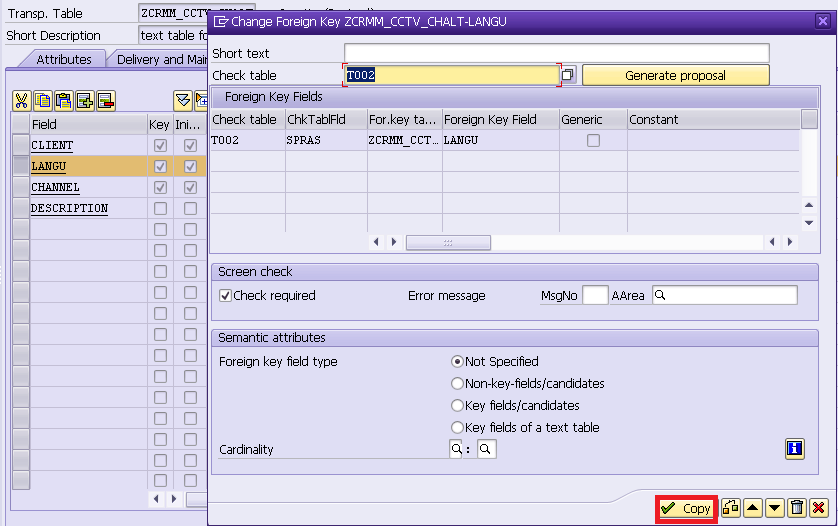The image size is (838, 526).
Task: Switch to the Attributes tab
Action: [64, 59]
